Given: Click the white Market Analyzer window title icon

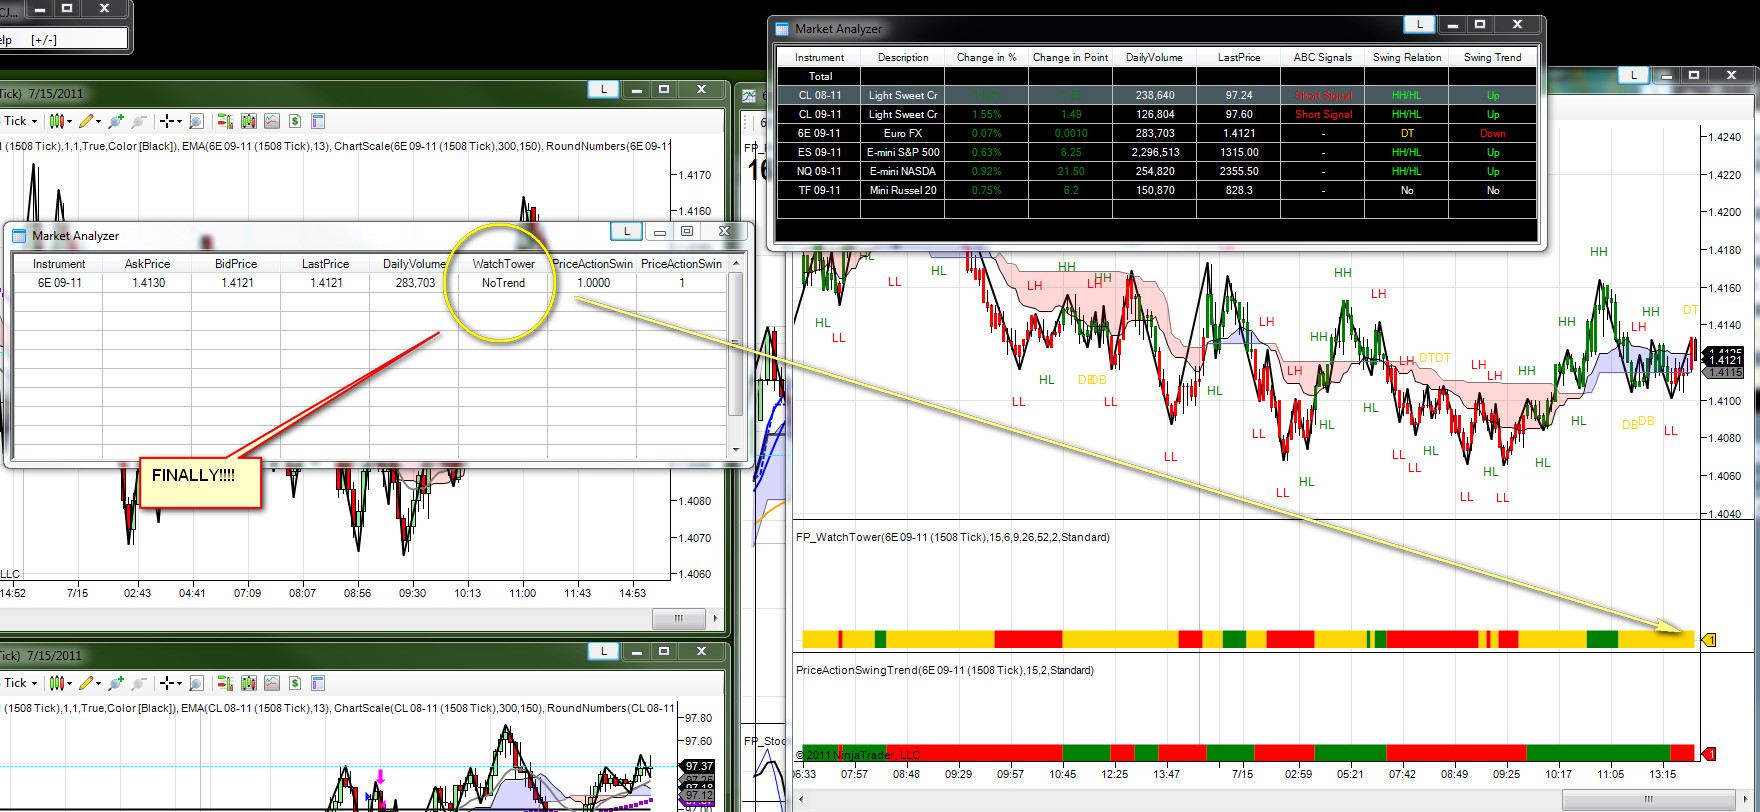Looking at the screenshot, I should pos(19,236).
